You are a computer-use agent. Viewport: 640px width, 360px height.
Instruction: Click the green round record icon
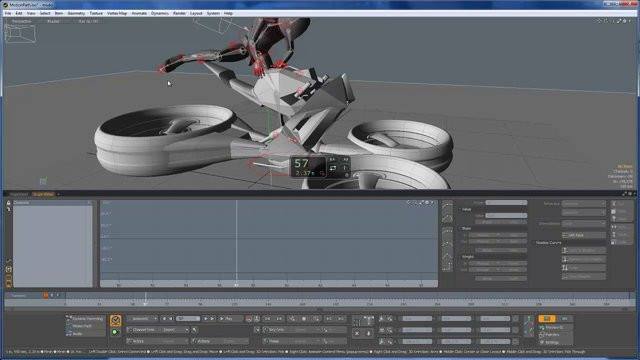(x=115, y=332)
